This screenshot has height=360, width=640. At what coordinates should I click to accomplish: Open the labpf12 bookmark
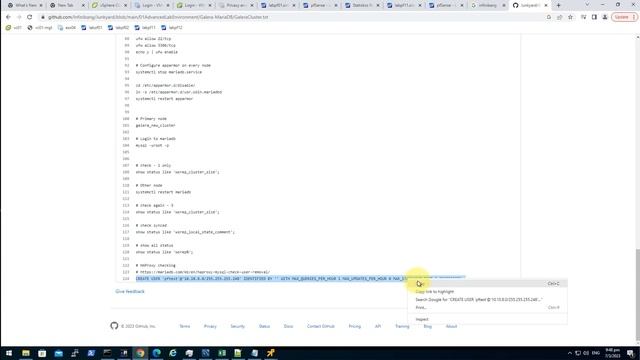pyautogui.click(x=172, y=28)
